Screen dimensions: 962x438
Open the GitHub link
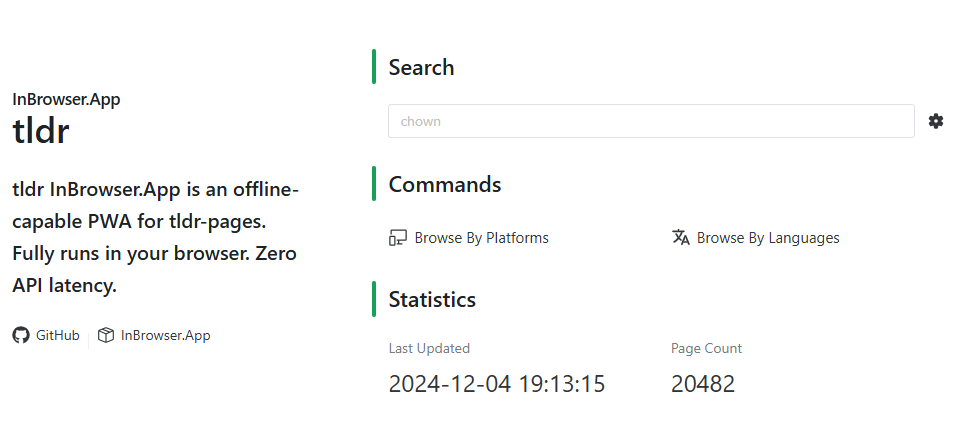coord(46,335)
